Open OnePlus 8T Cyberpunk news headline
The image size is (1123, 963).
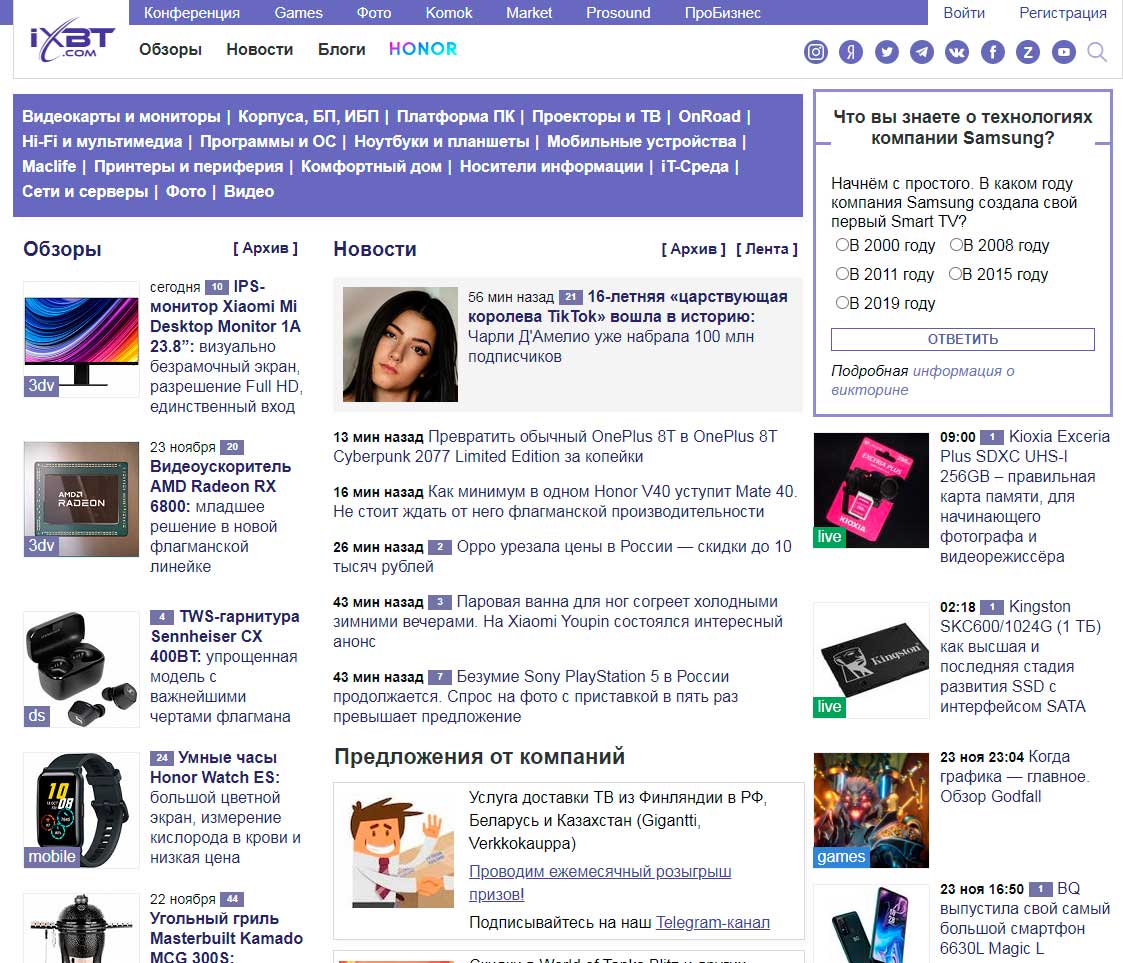tap(555, 446)
